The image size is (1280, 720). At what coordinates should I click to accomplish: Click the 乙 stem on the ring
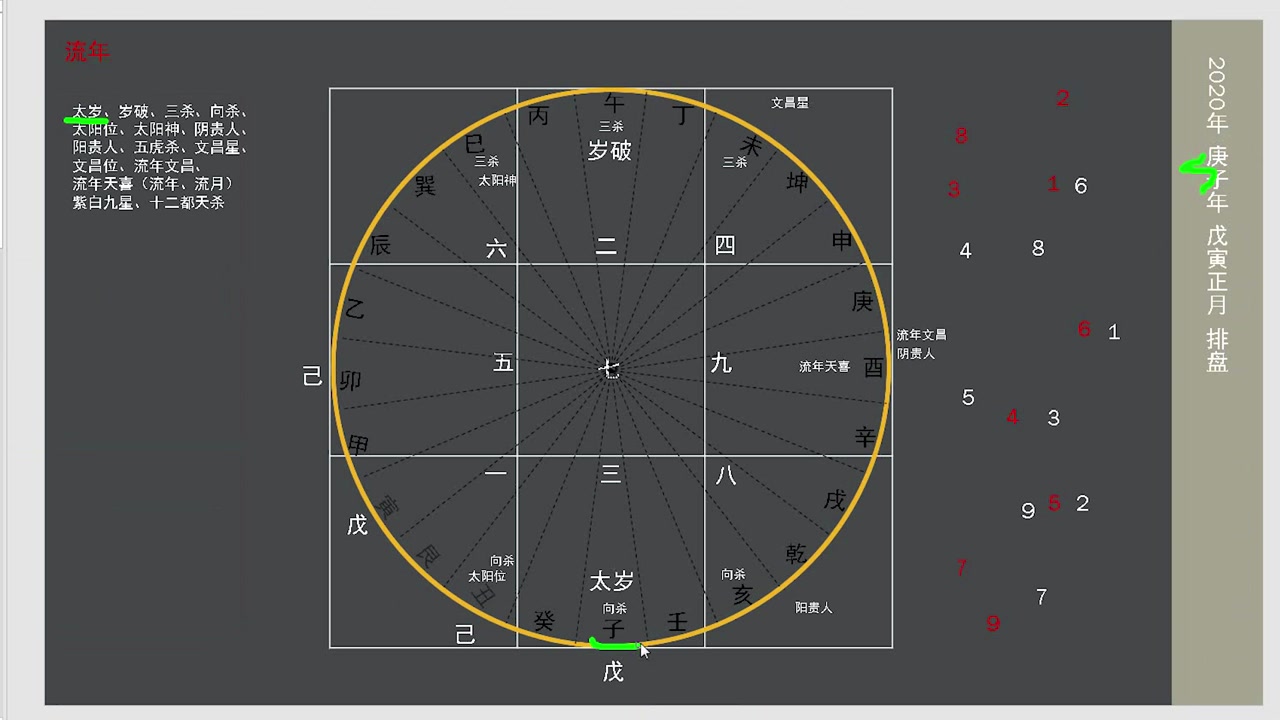click(355, 310)
